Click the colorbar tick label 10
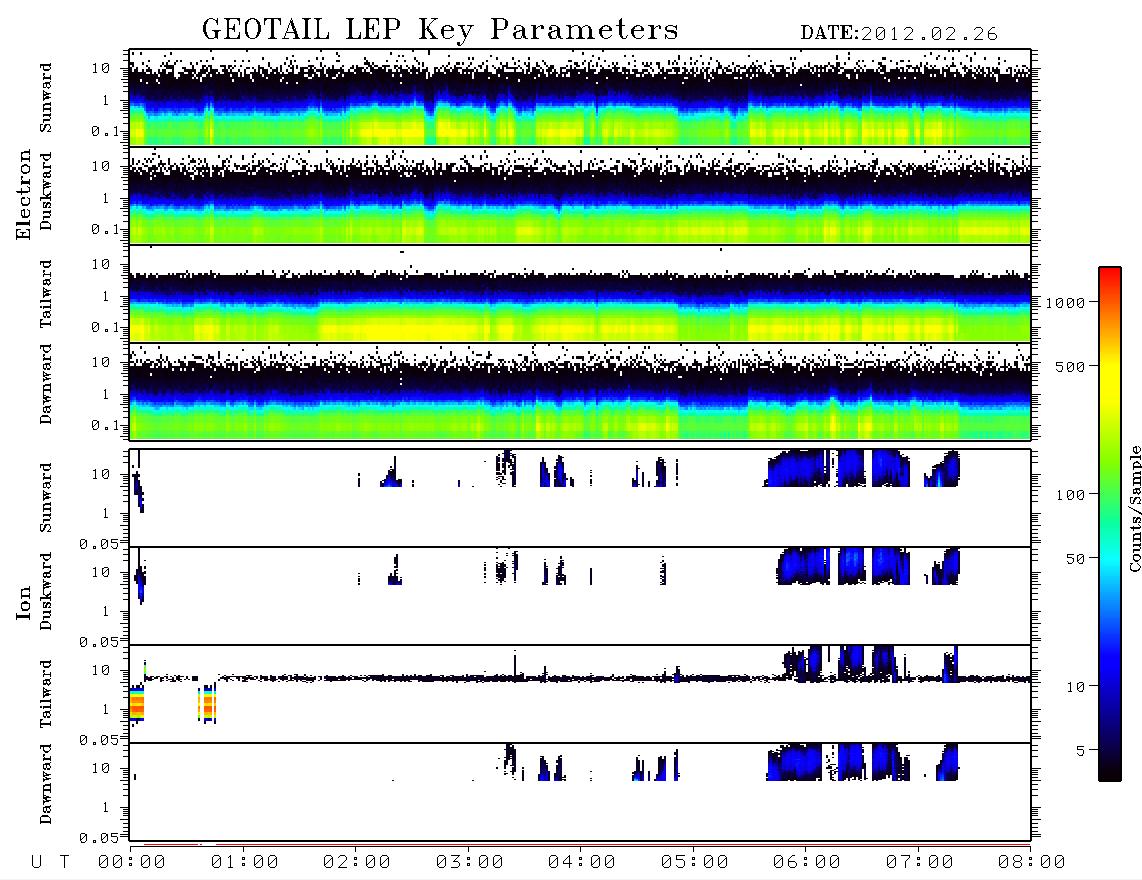The width and height of the screenshot is (1142, 880). [x=1075, y=687]
